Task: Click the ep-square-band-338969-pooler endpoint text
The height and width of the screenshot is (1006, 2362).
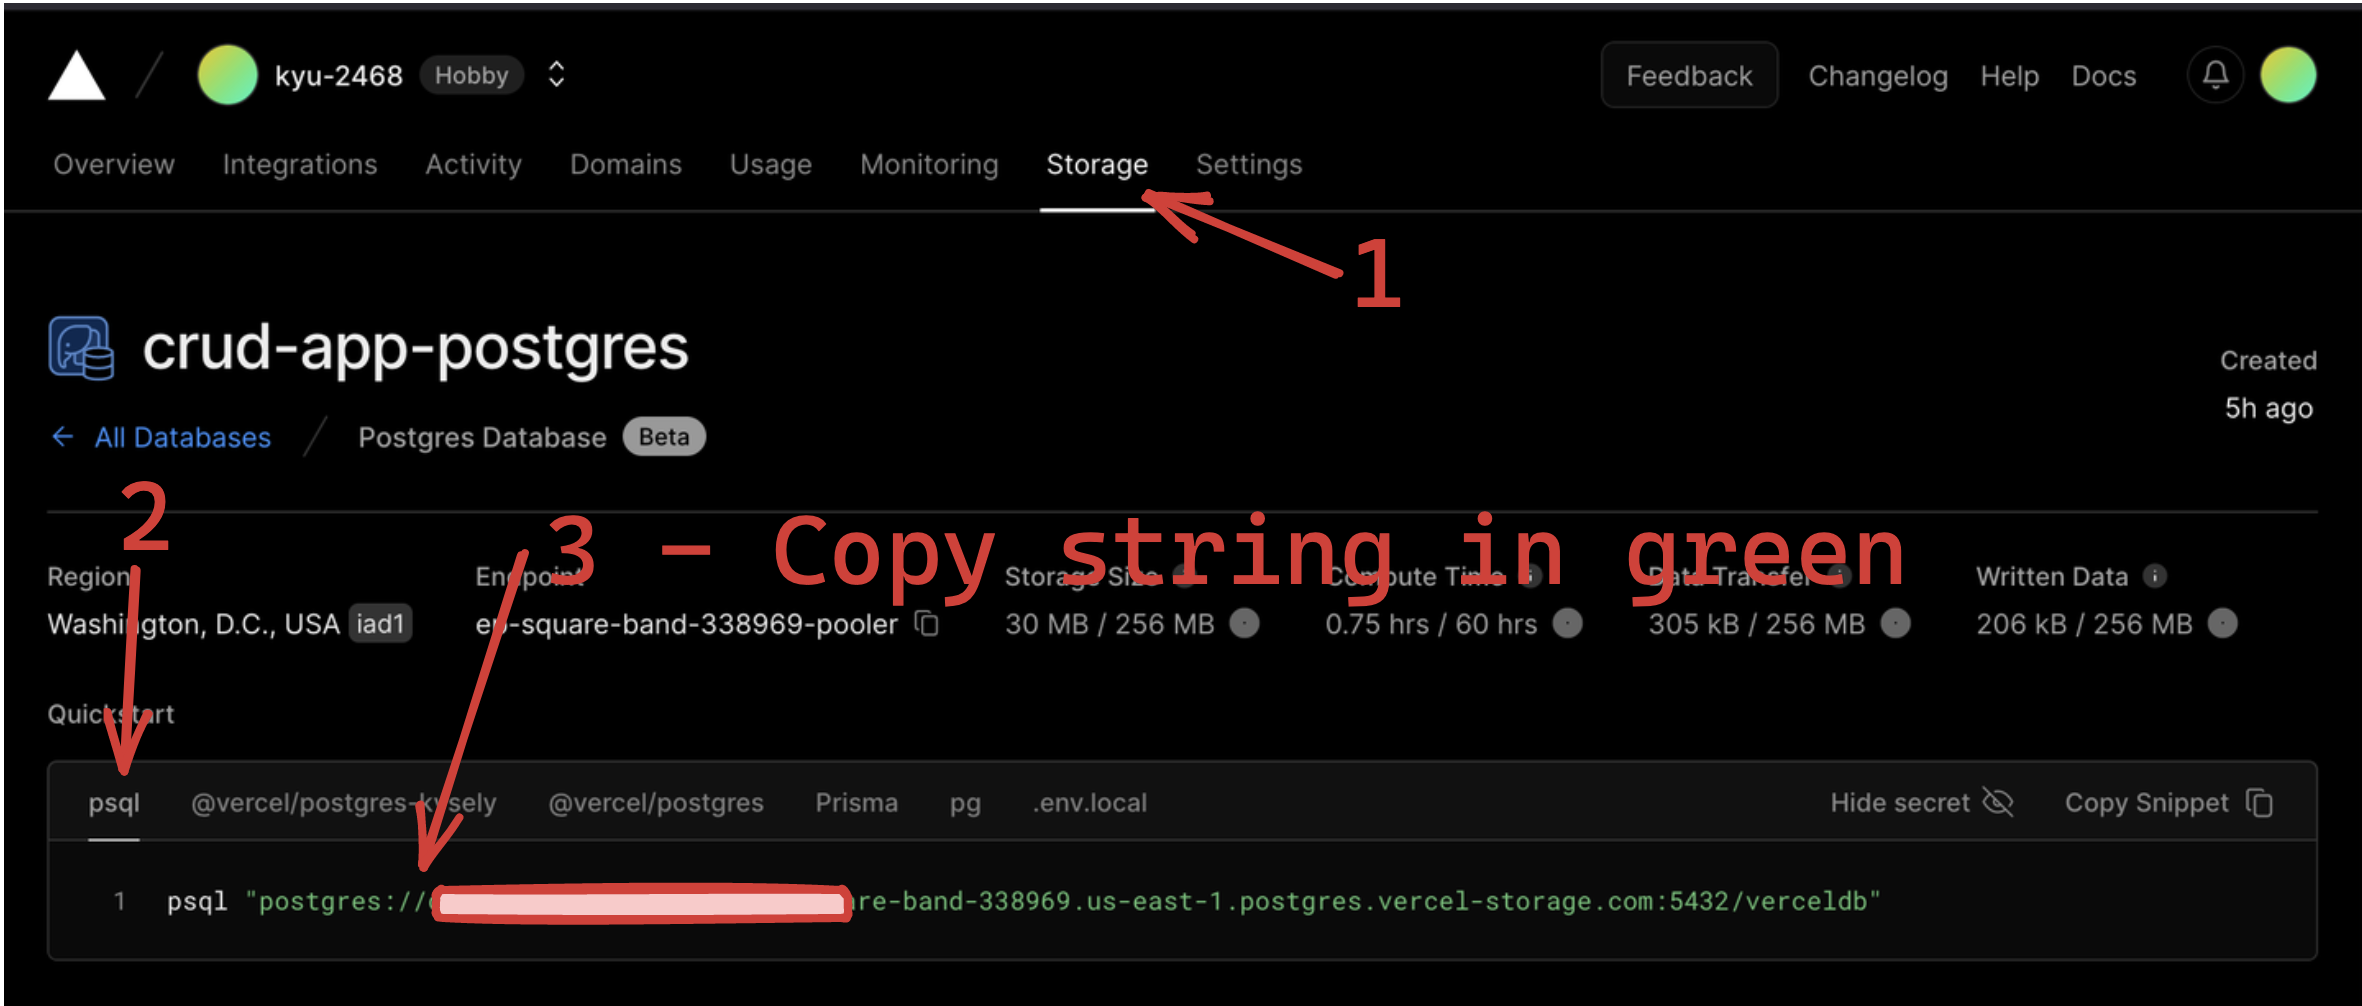Action: pos(686,624)
